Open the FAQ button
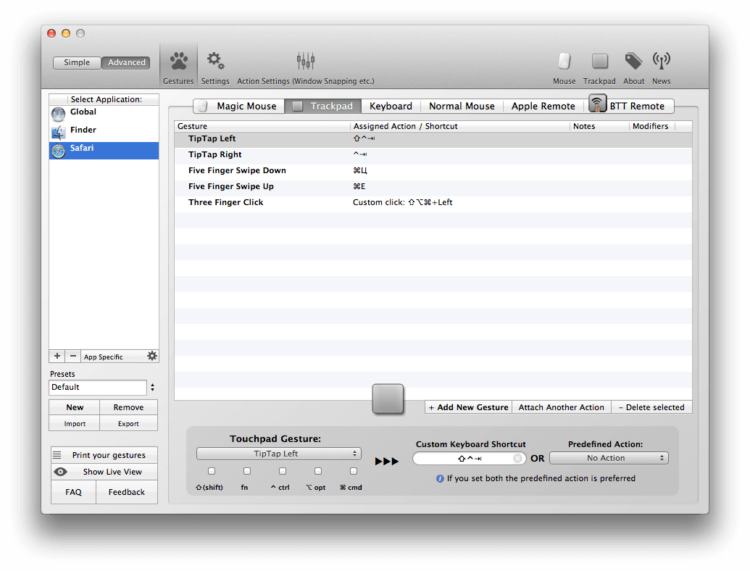This screenshot has width=750, height=571. pyautogui.click(x=73, y=492)
